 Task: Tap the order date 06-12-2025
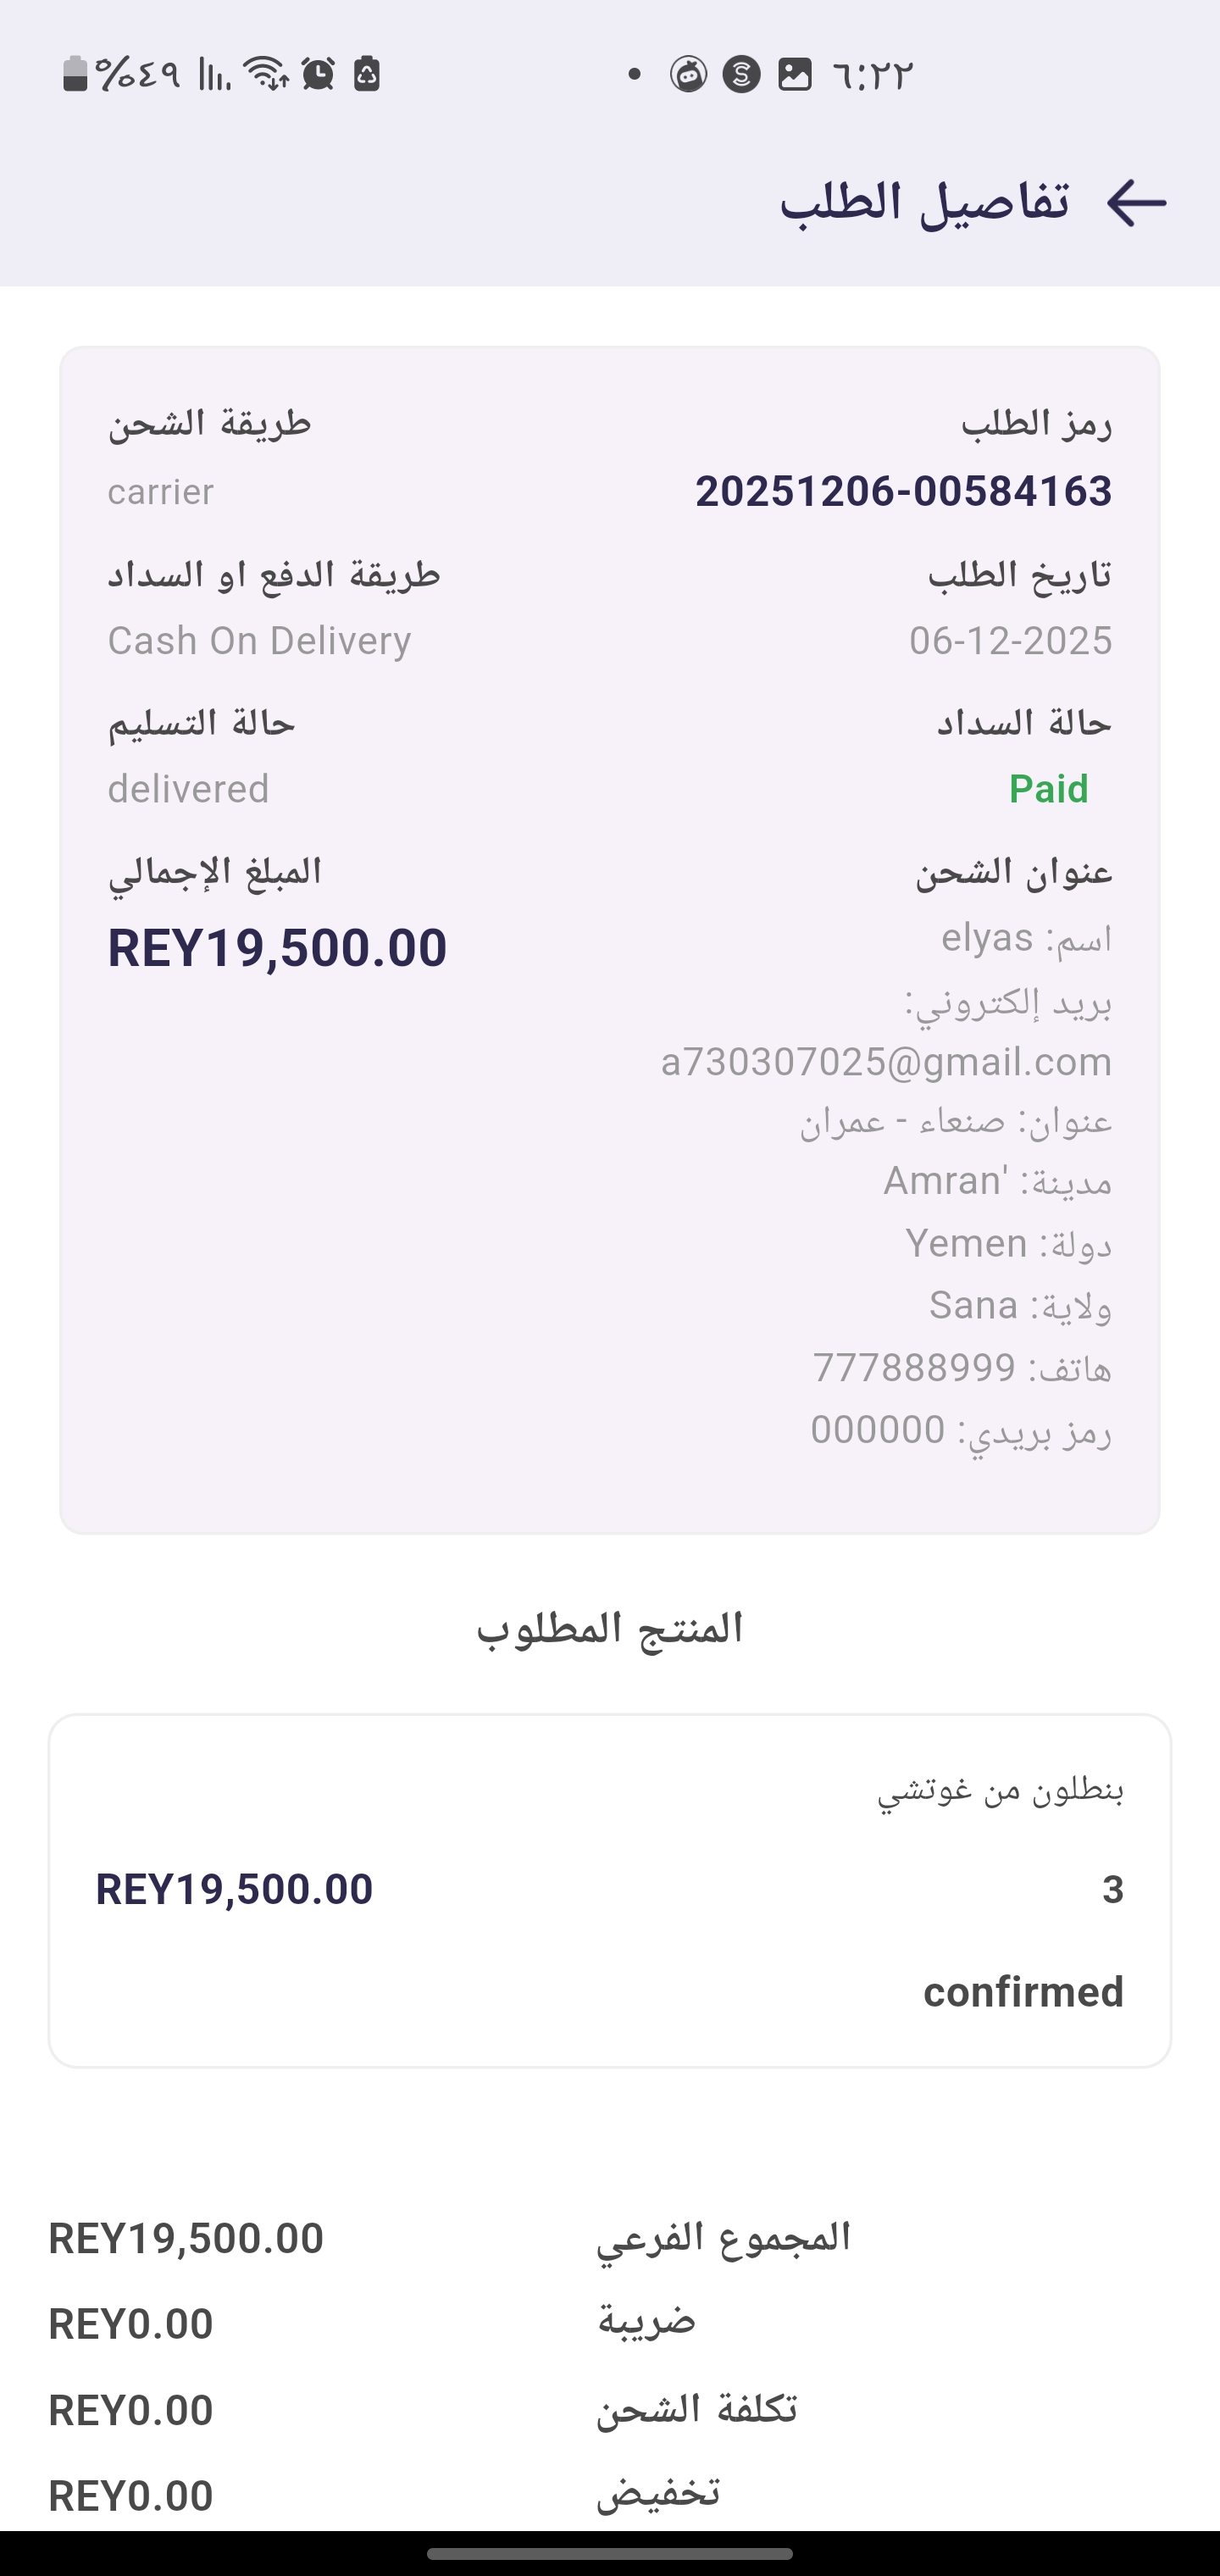tap(1010, 641)
